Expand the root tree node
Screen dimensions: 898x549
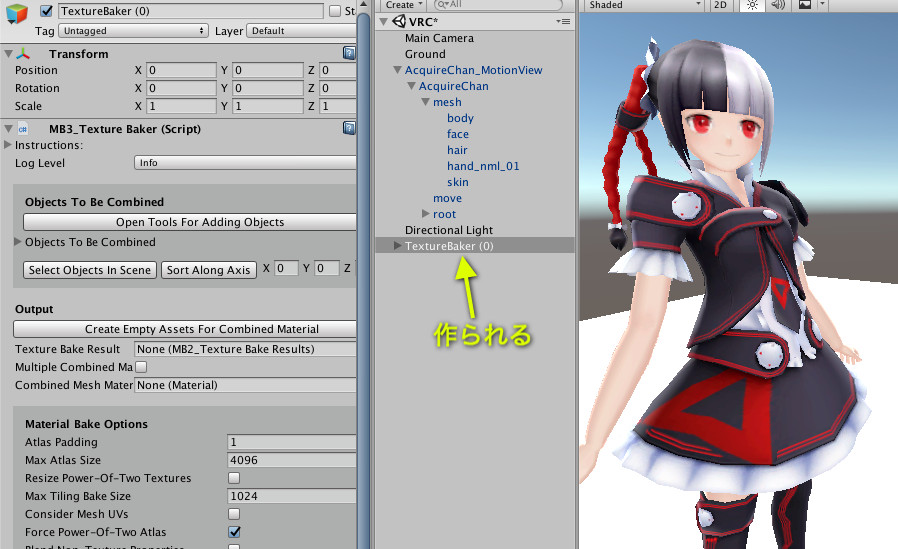pyautogui.click(x=426, y=214)
